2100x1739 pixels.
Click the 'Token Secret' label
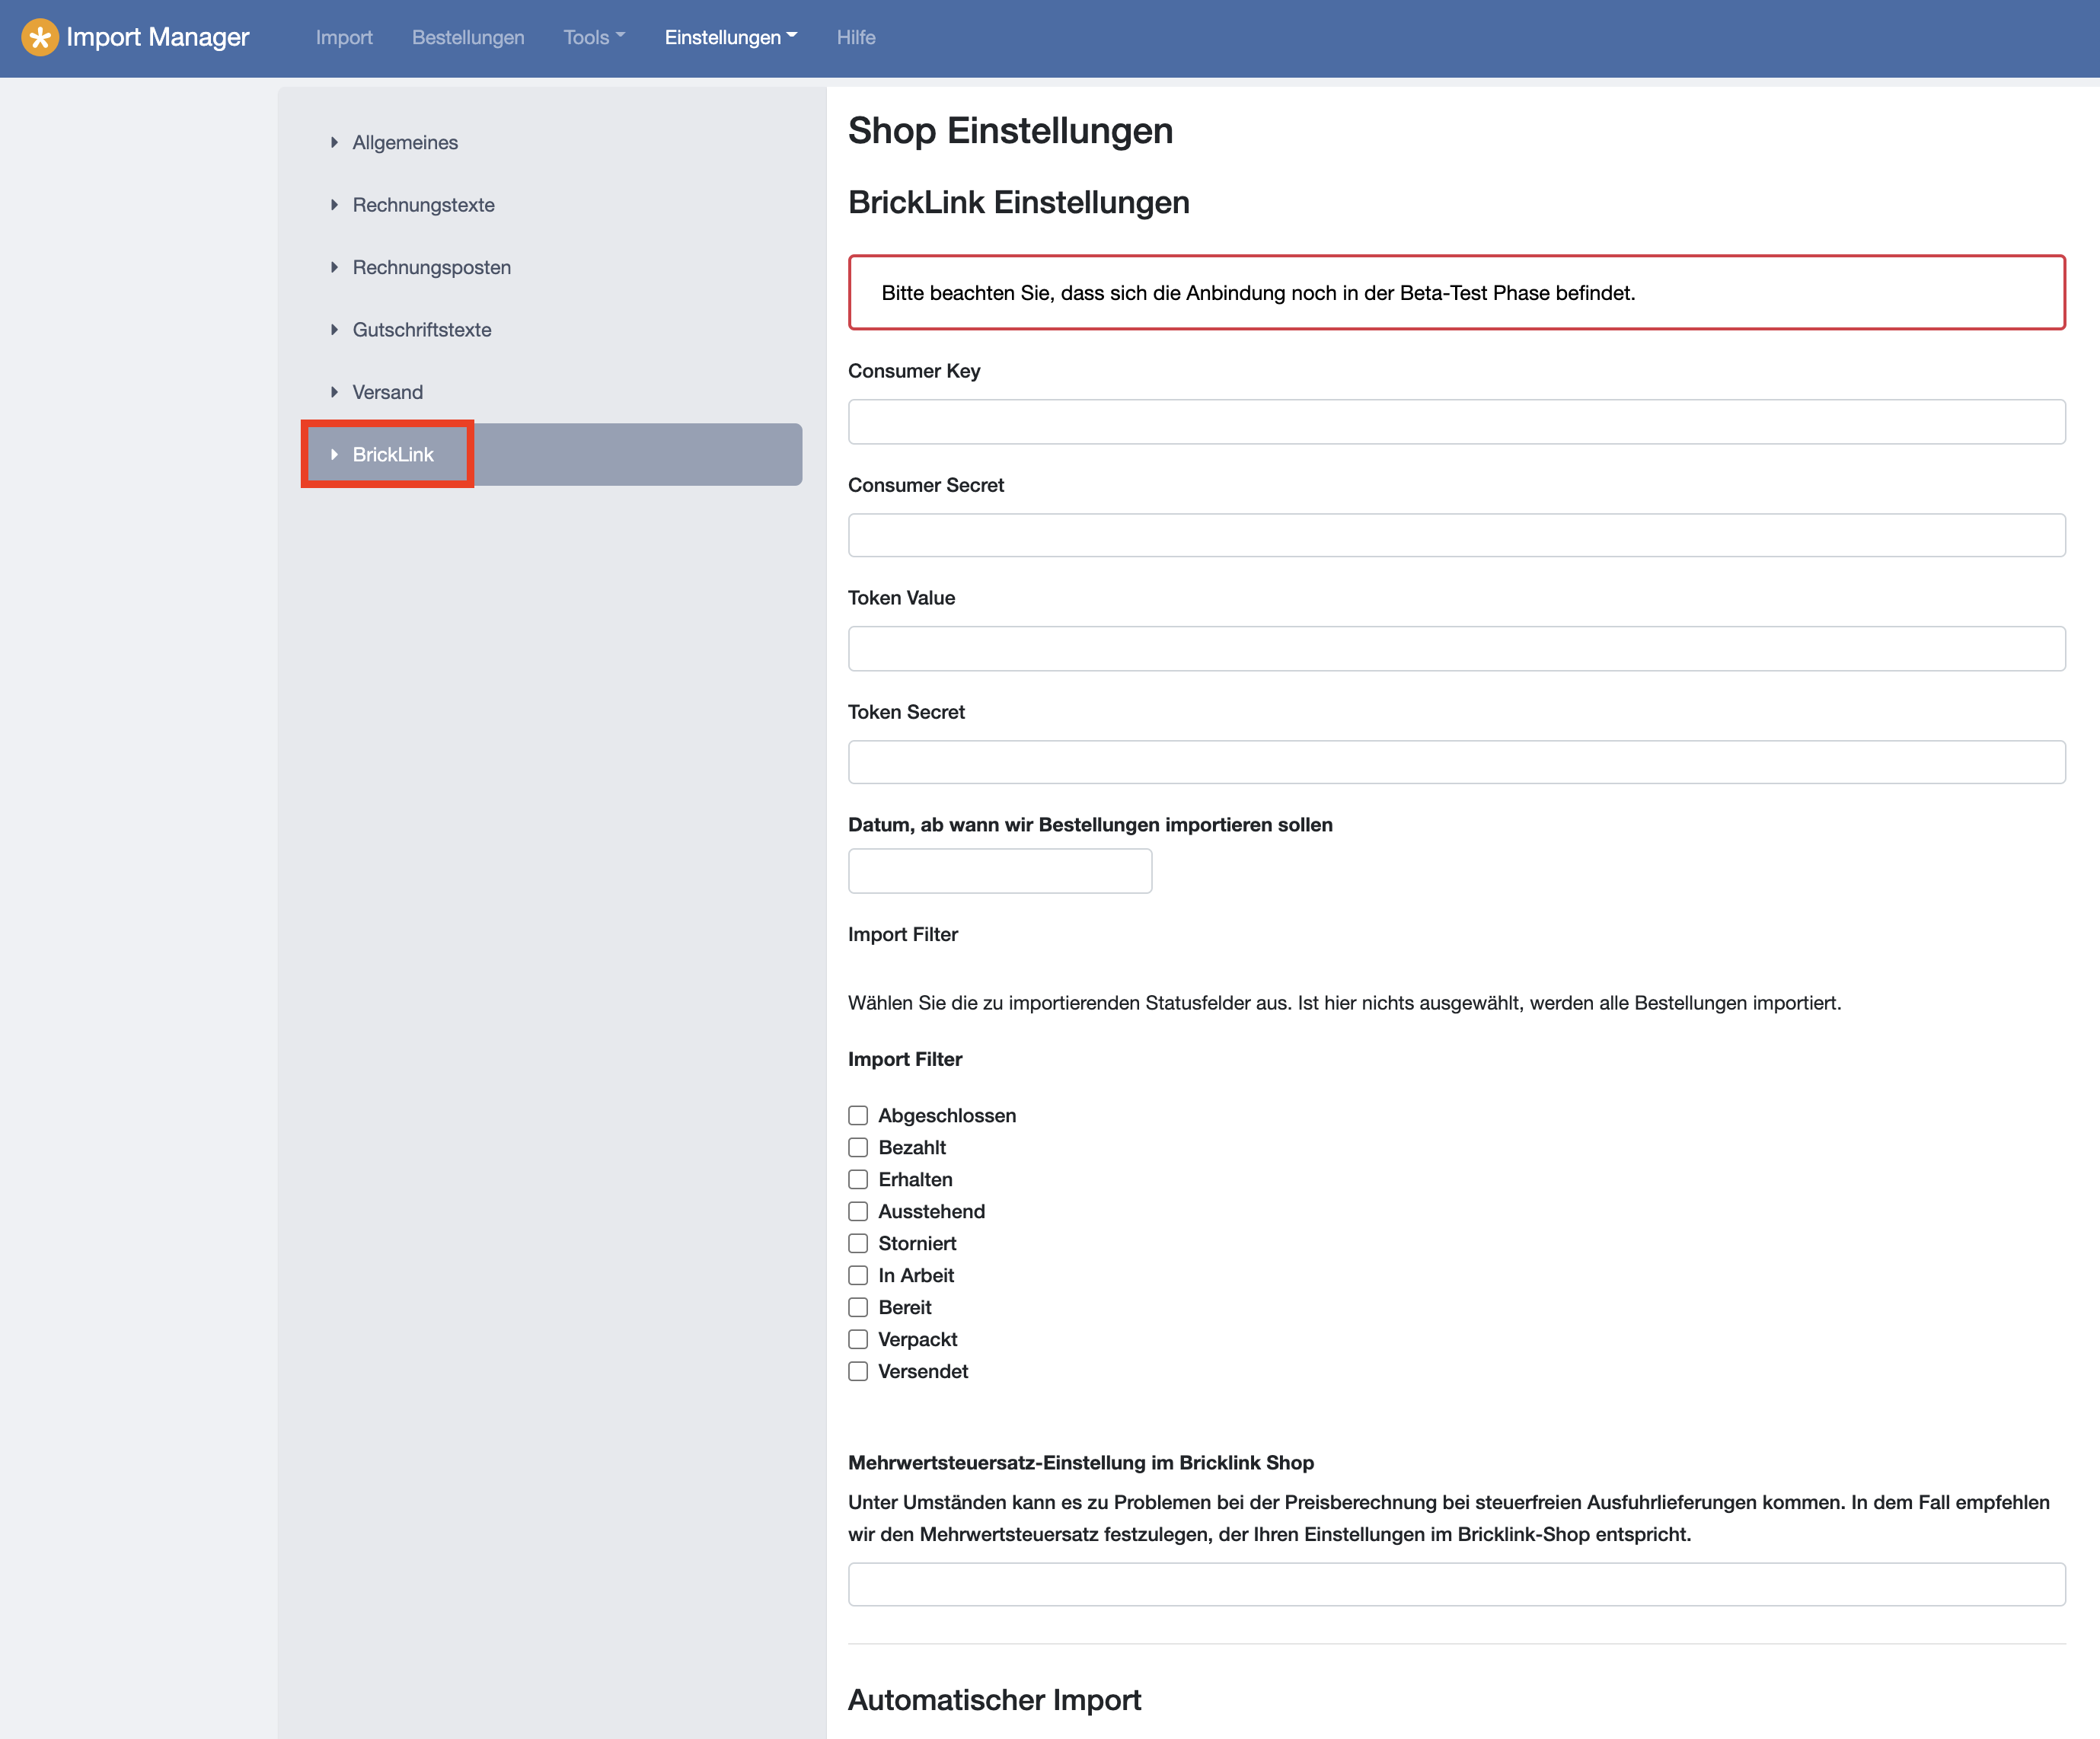click(906, 712)
